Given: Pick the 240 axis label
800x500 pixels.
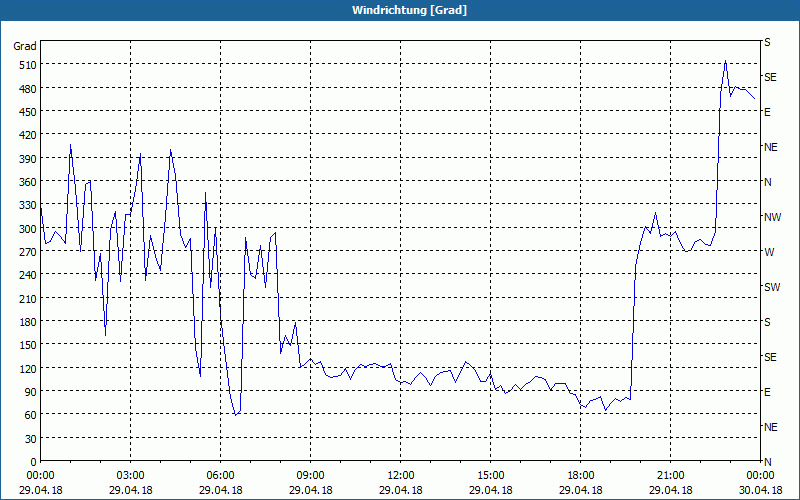Looking at the screenshot, I should pos(28,275).
